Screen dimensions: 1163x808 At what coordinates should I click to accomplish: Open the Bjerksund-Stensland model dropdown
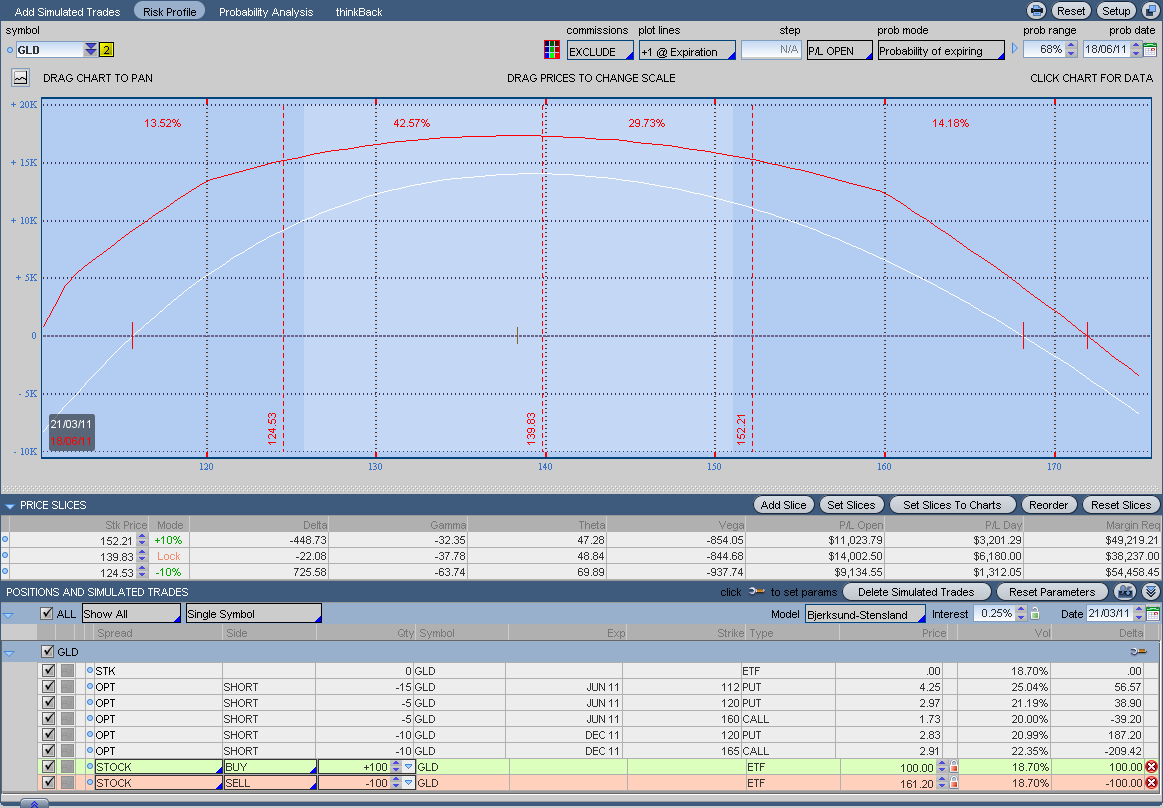click(865, 614)
